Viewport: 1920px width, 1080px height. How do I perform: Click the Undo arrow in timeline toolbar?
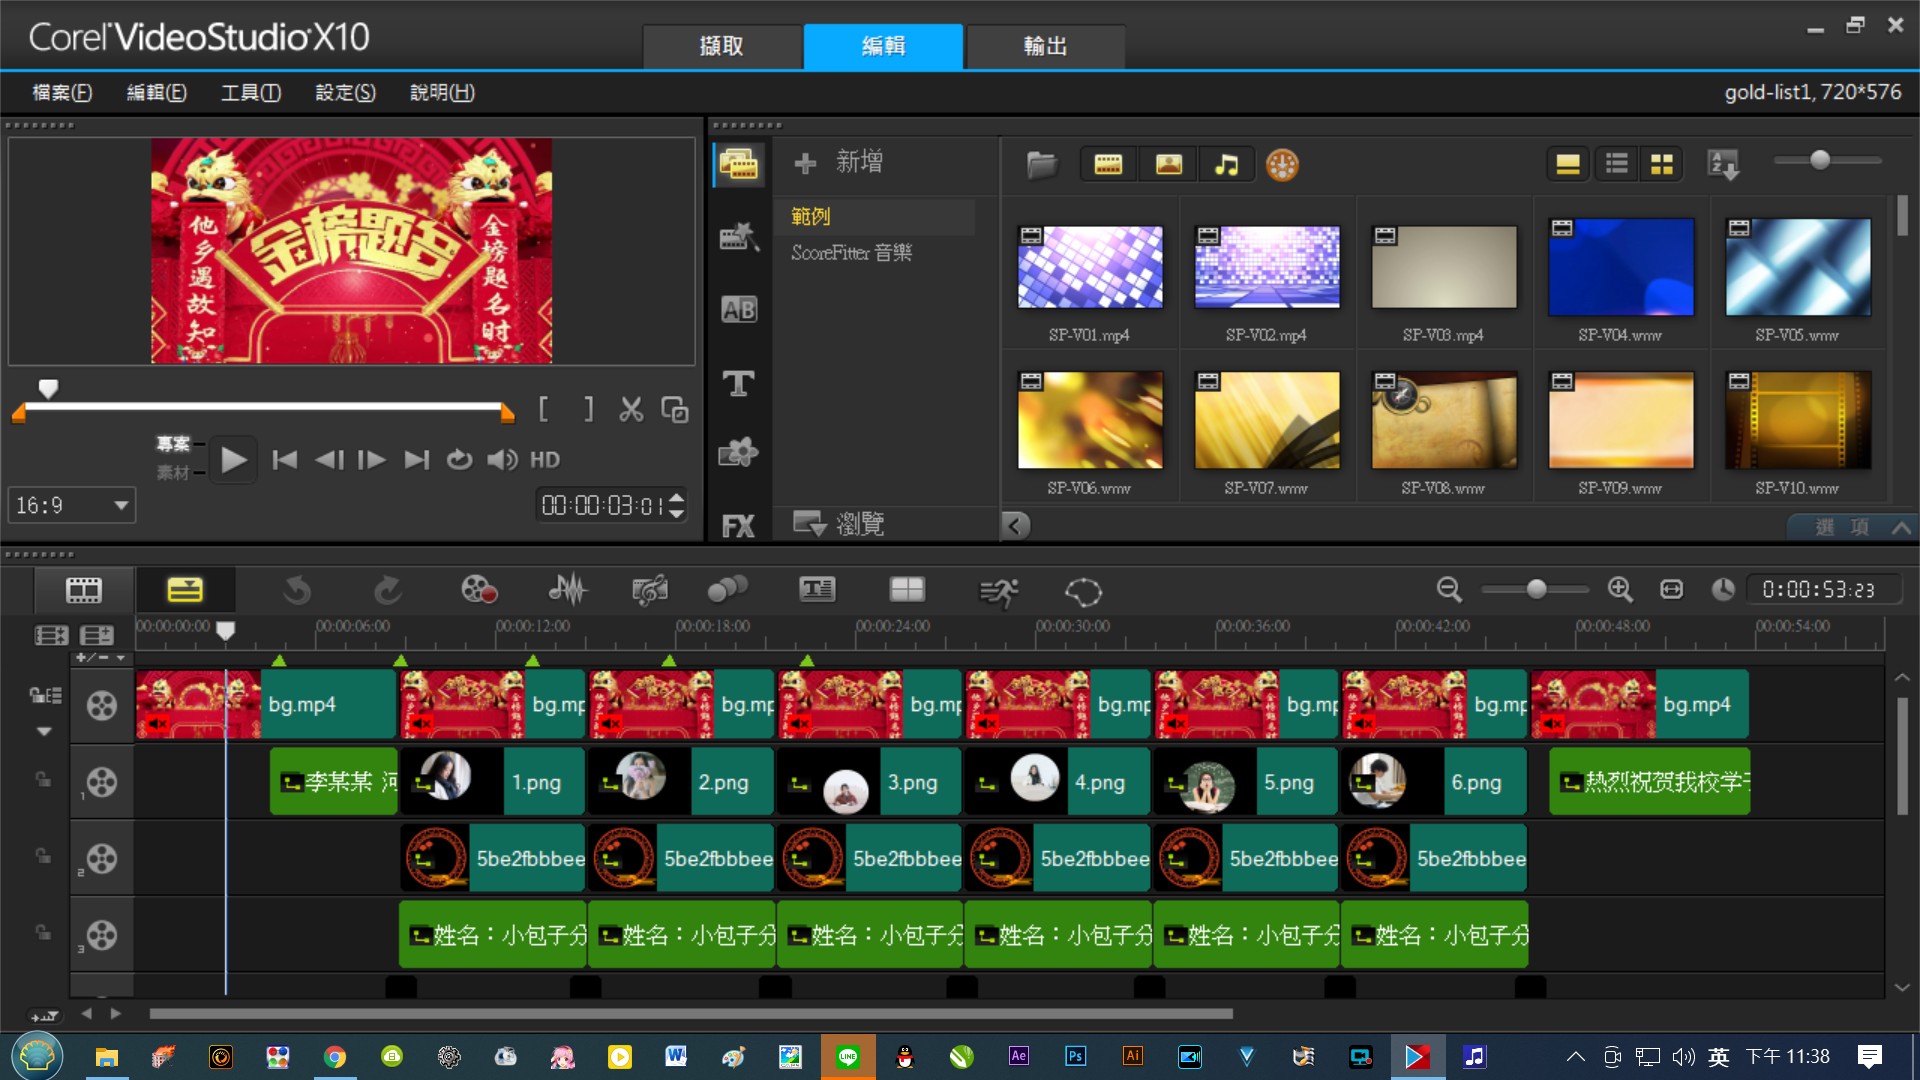[x=297, y=591]
